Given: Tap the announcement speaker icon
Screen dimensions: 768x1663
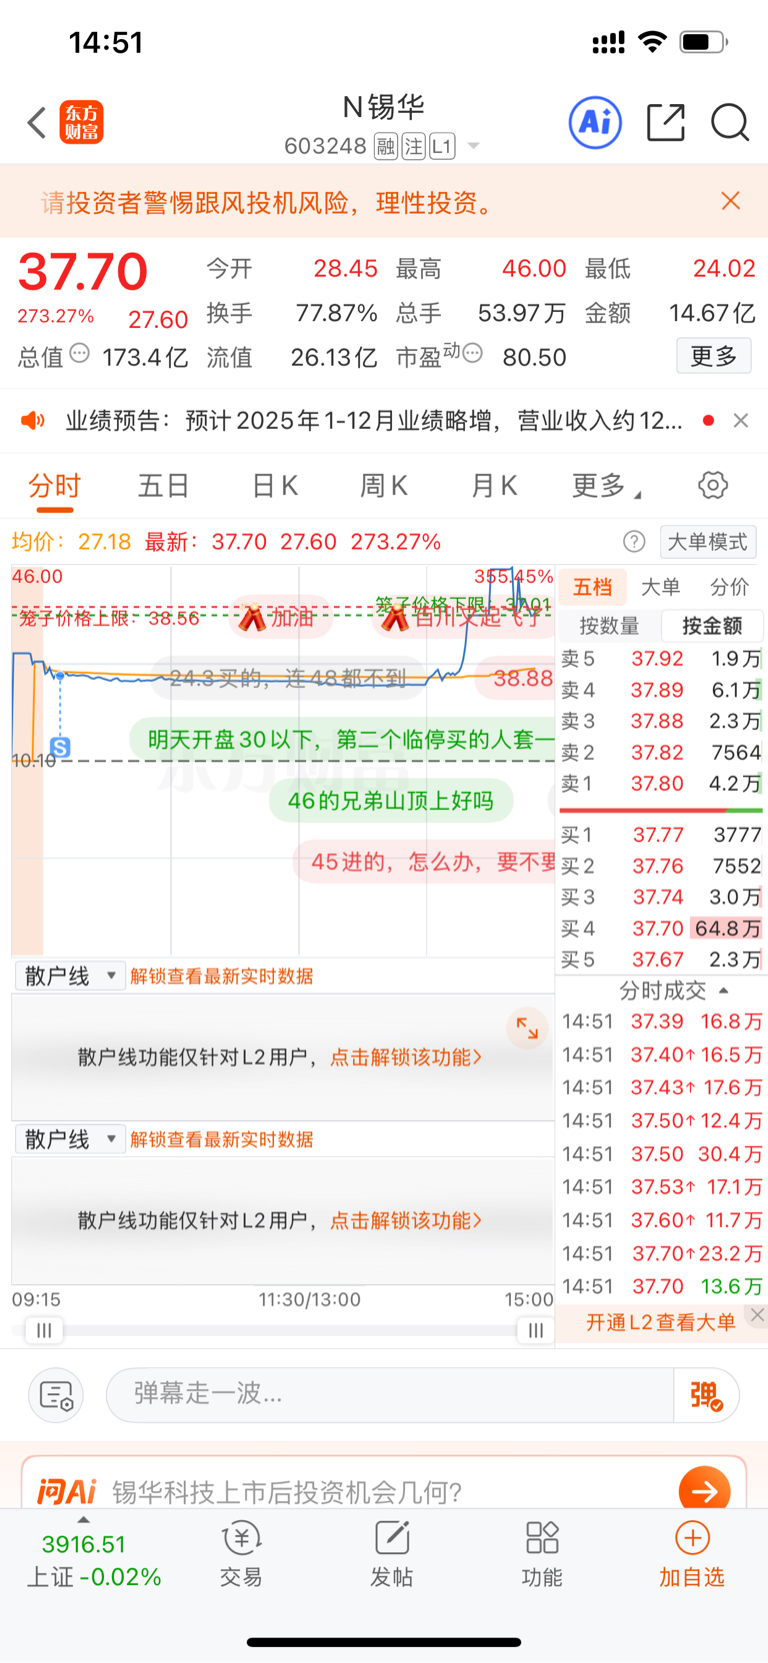Looking at the screenshot, I should coord(33,420).
